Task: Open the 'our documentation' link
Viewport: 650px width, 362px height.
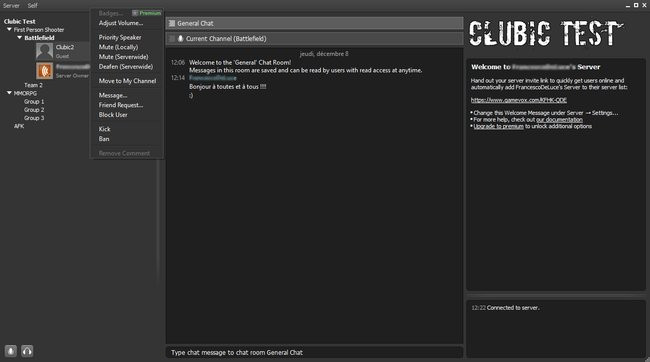Action: [x=559, y=119]
